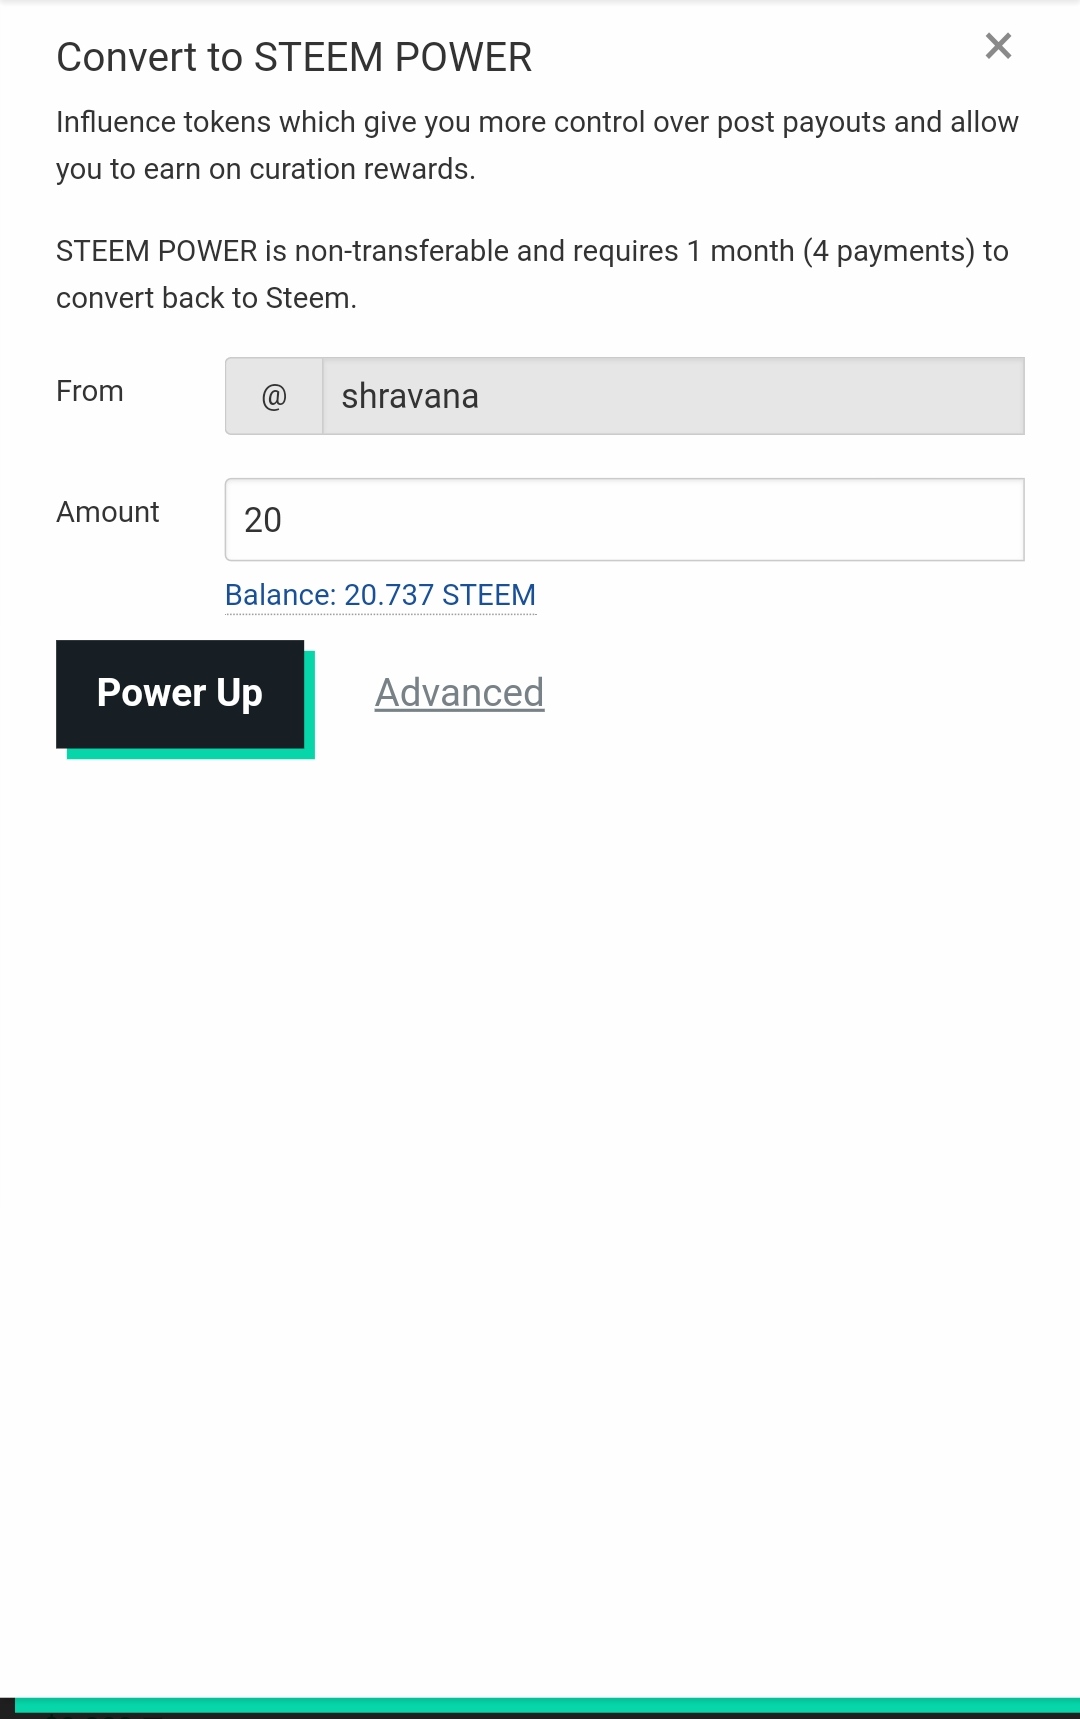This screenshot has width=1080, height=1719.
Task: Click the Balance: 20.737 STEEM link
Action: tap(380, 595)
